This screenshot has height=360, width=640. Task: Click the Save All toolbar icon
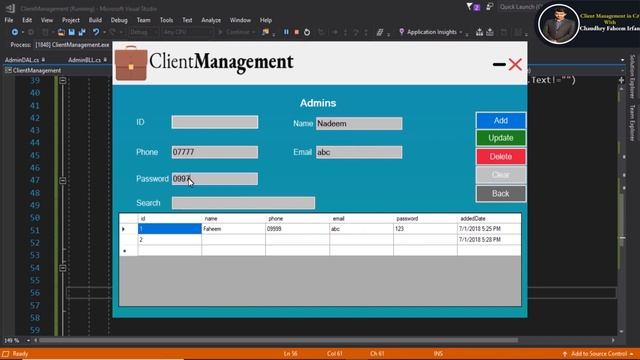[82, 32]
